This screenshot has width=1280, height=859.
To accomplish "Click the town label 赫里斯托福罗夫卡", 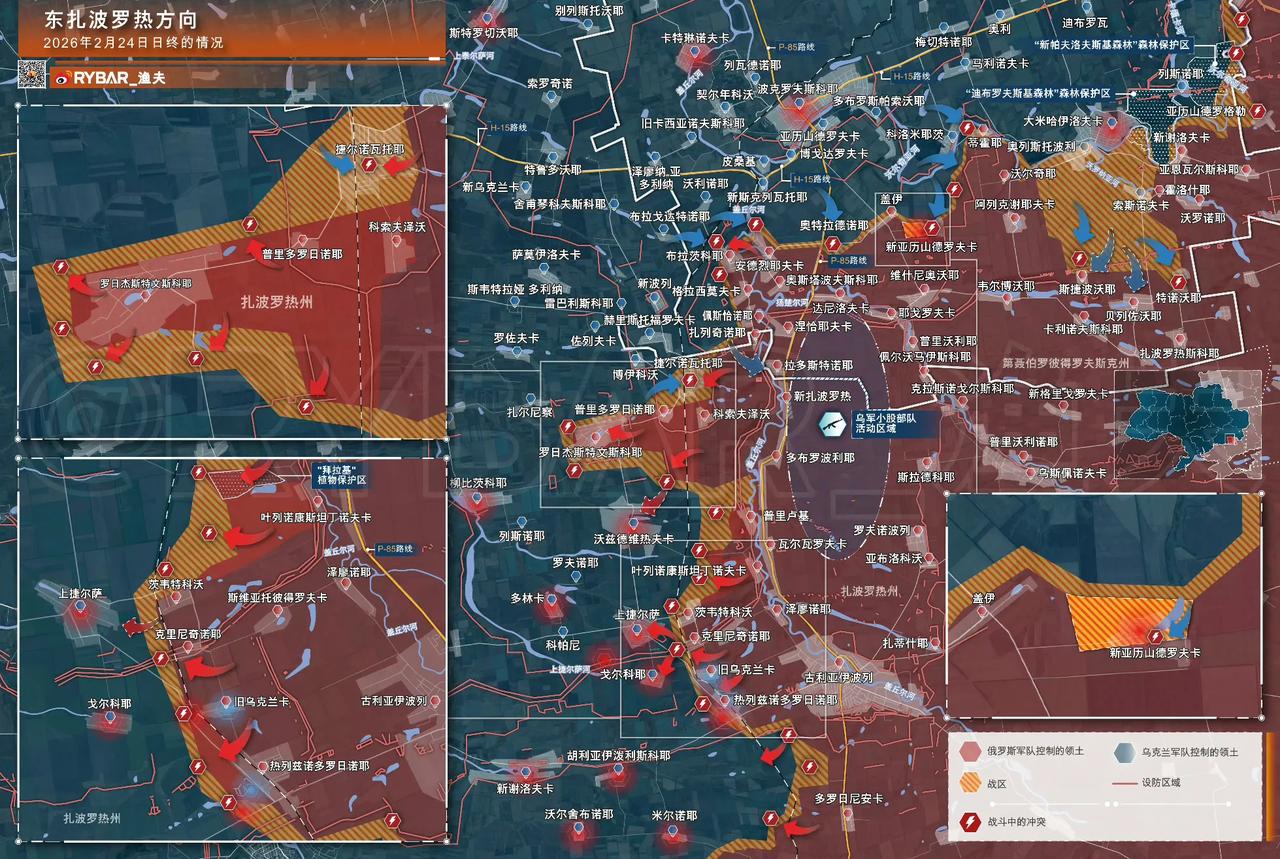I will [x=648, y=320].
